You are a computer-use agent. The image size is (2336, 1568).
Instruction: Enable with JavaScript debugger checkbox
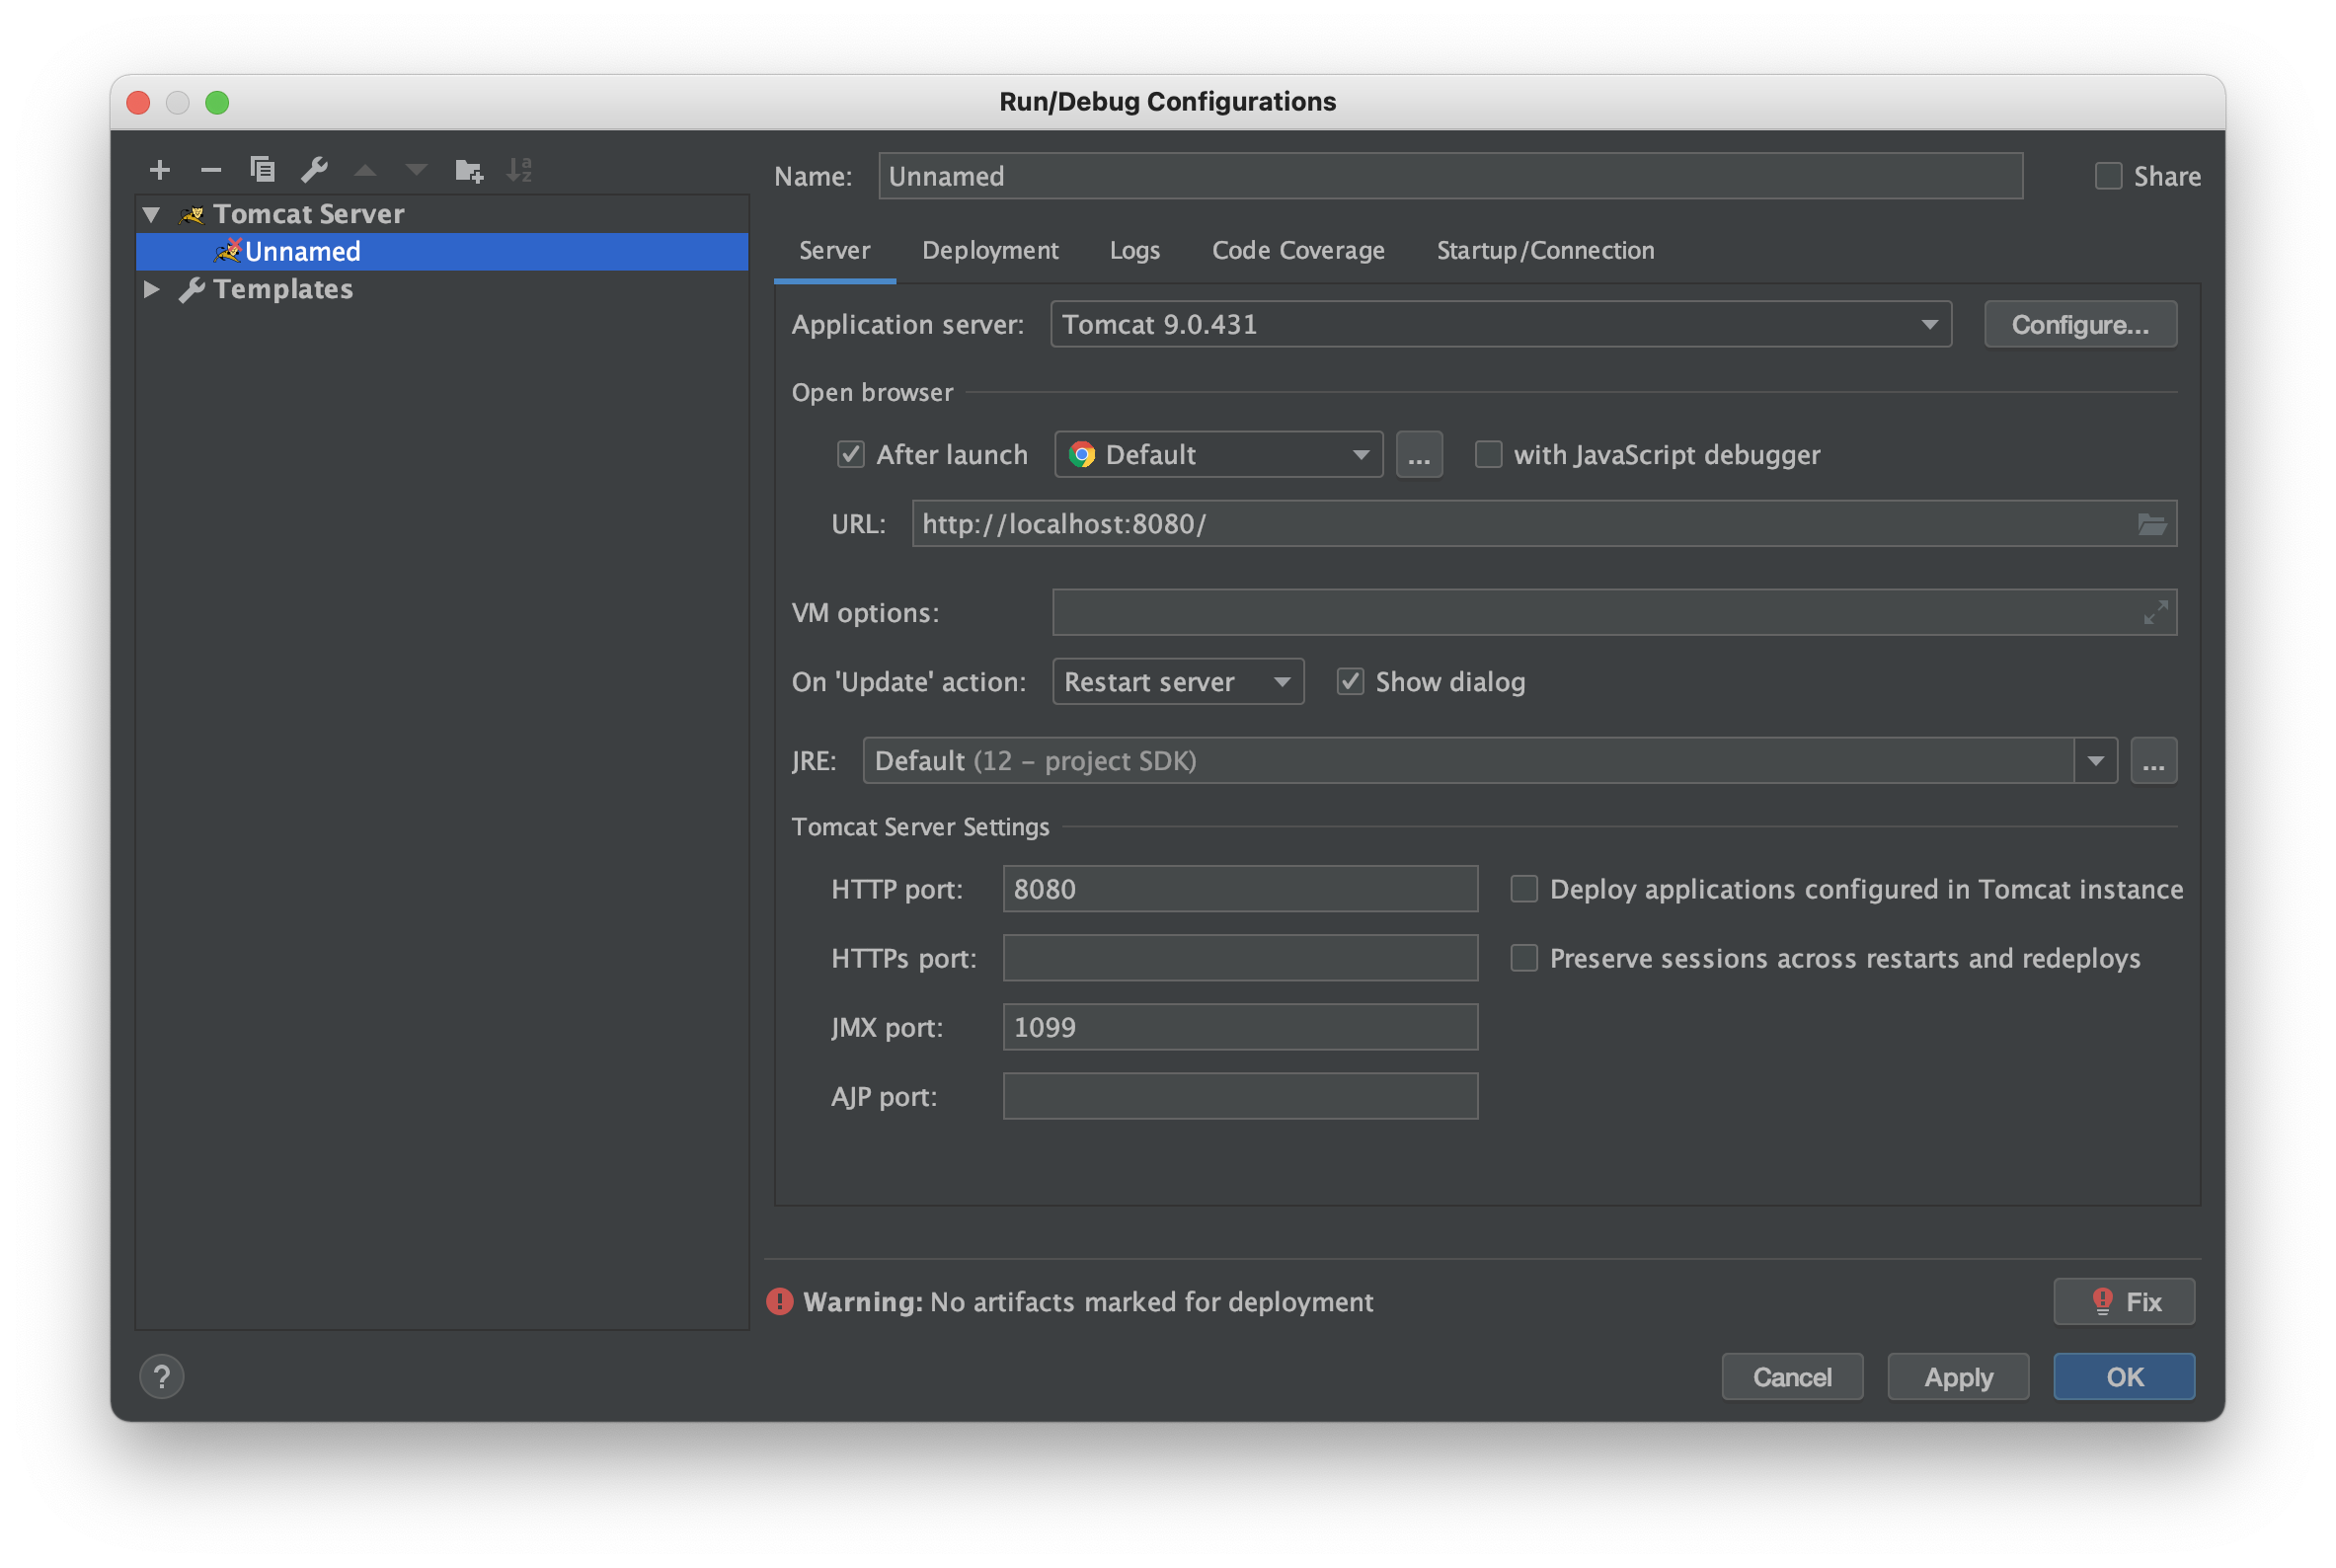click(1488, 455)
